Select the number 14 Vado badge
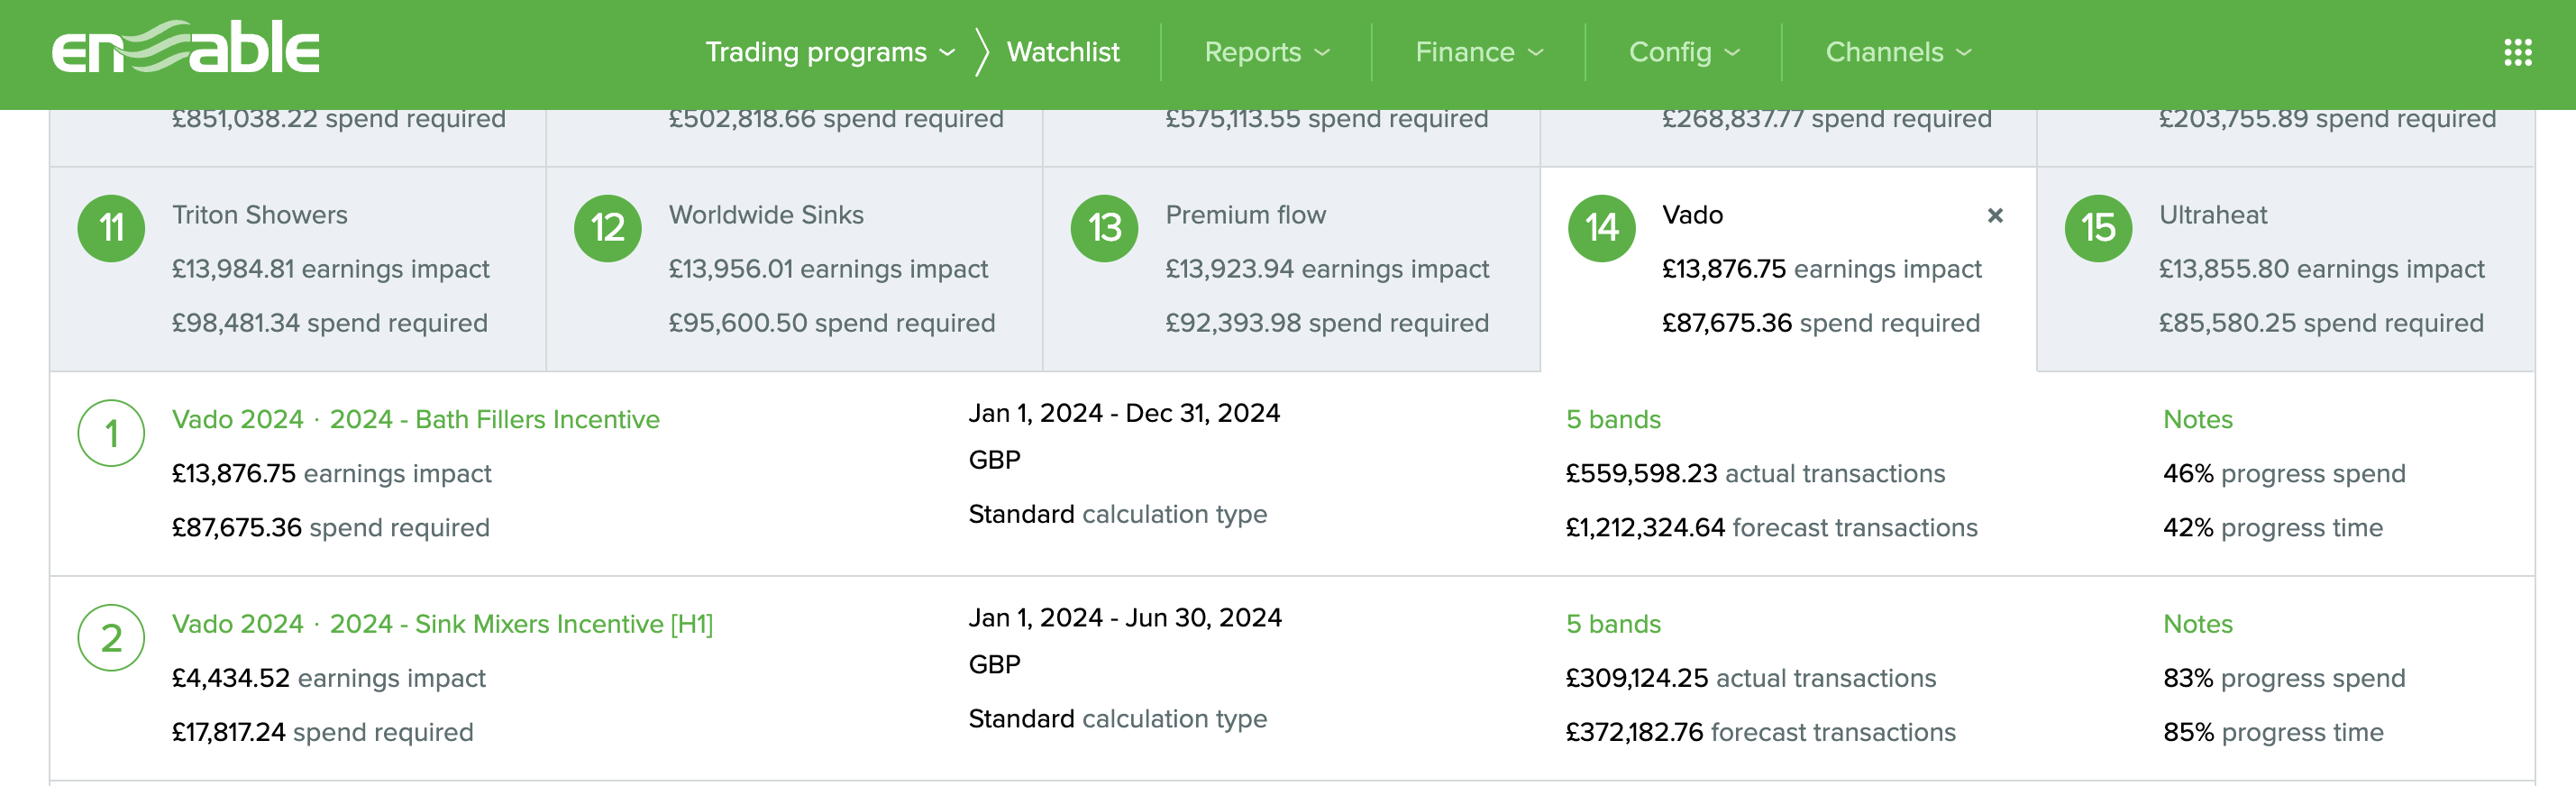Screen dimensions: 2576x786 tap(1601, 228)
